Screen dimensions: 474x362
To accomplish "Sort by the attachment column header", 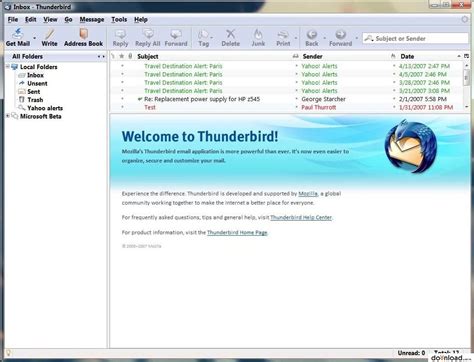I will pyautogui.click(x=130, y=56).
